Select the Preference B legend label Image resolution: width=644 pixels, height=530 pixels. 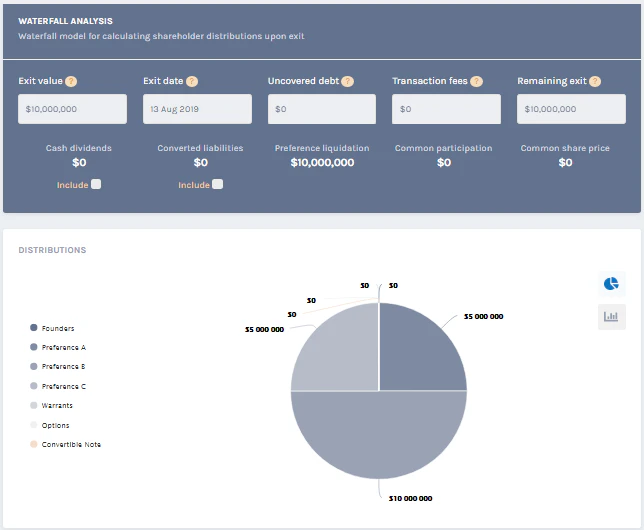pyautogui.click(x=63, y=366)
